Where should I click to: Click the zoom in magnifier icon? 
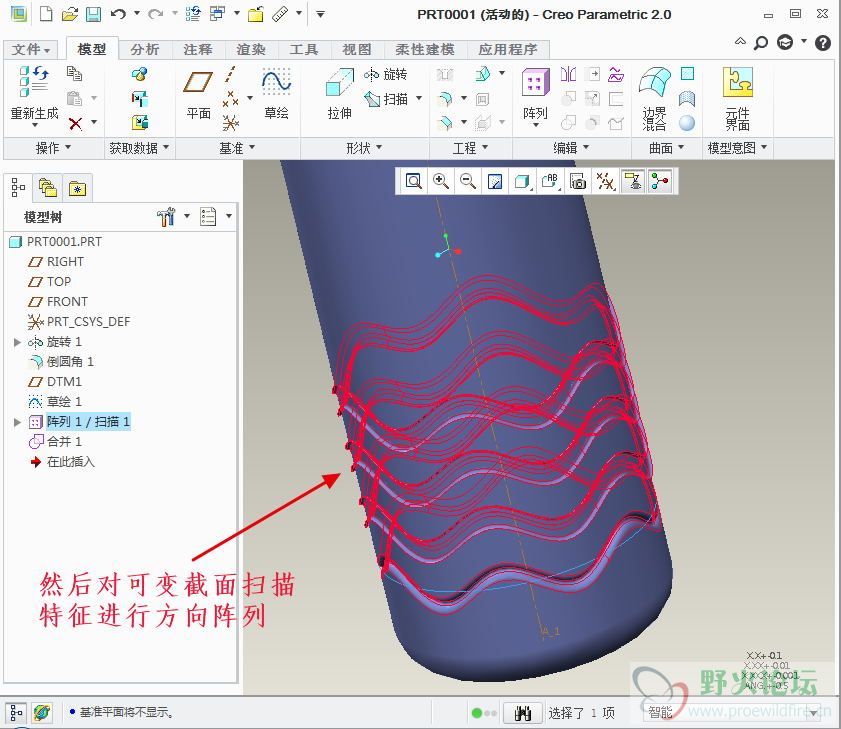click(440, 181)
